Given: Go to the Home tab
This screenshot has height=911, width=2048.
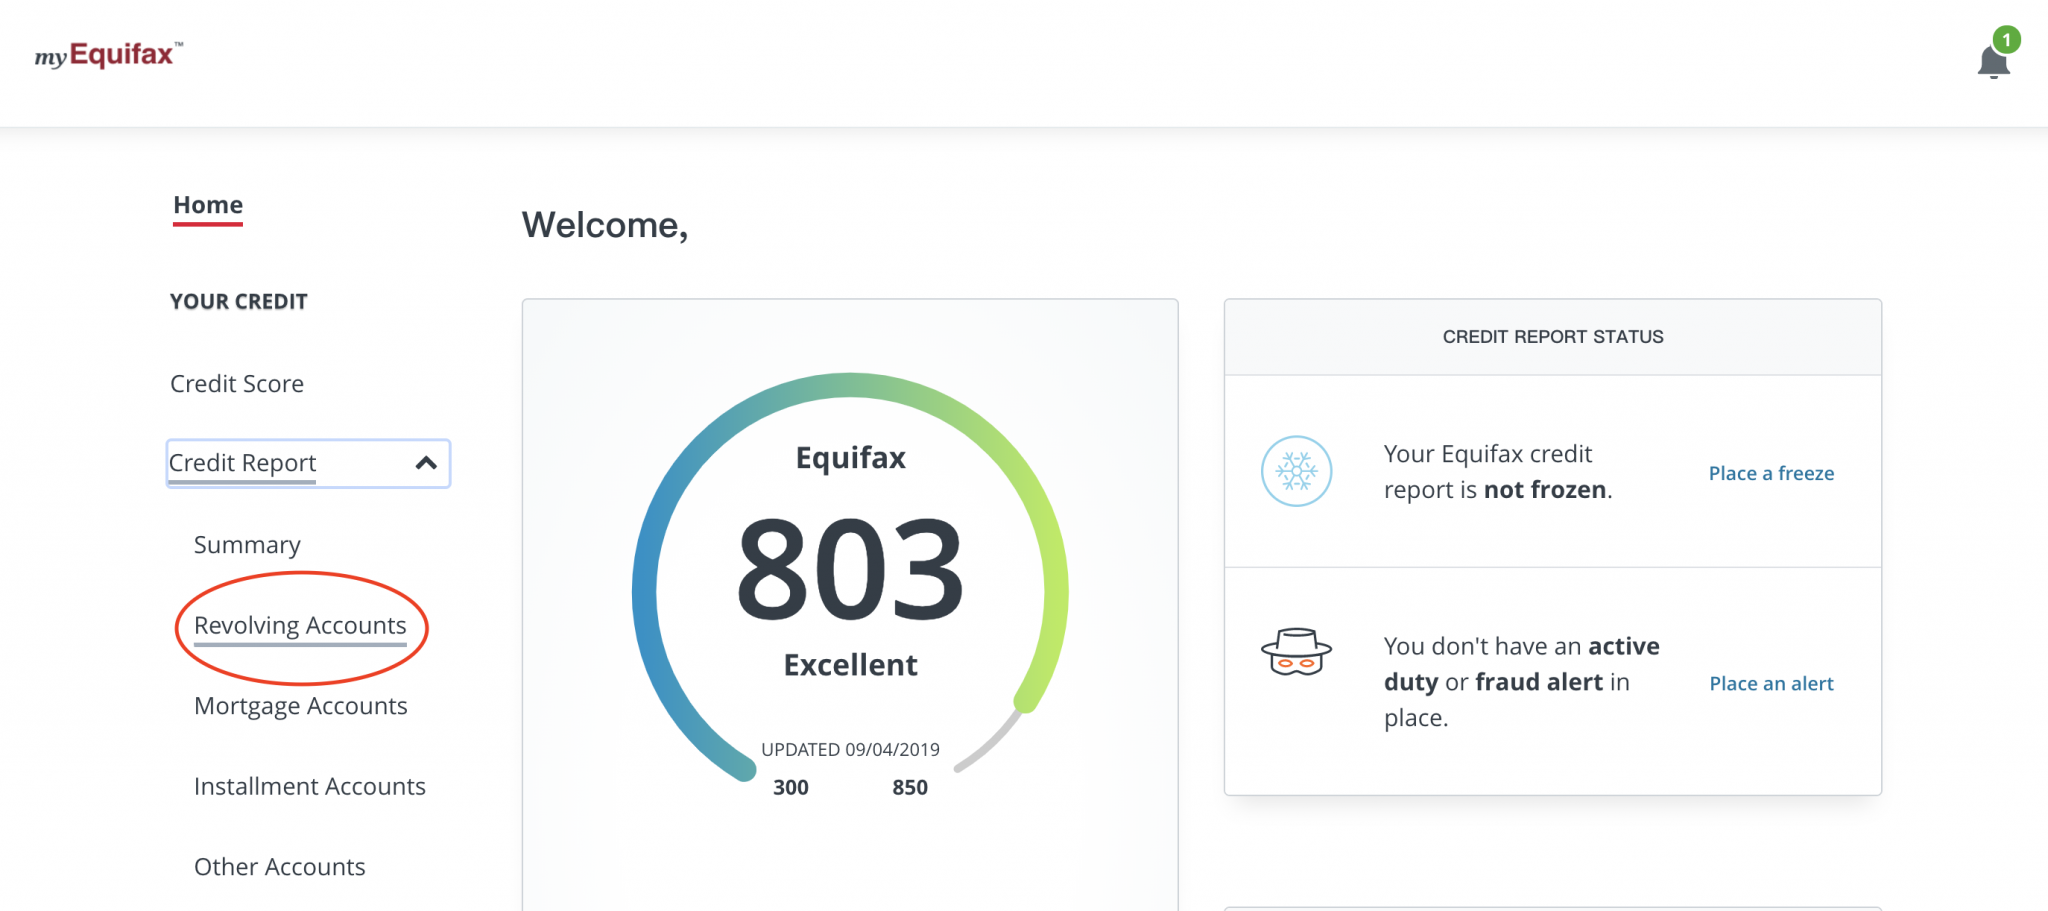Looking at the screenshot, I should pyautogui.click(x=208, y=205).
